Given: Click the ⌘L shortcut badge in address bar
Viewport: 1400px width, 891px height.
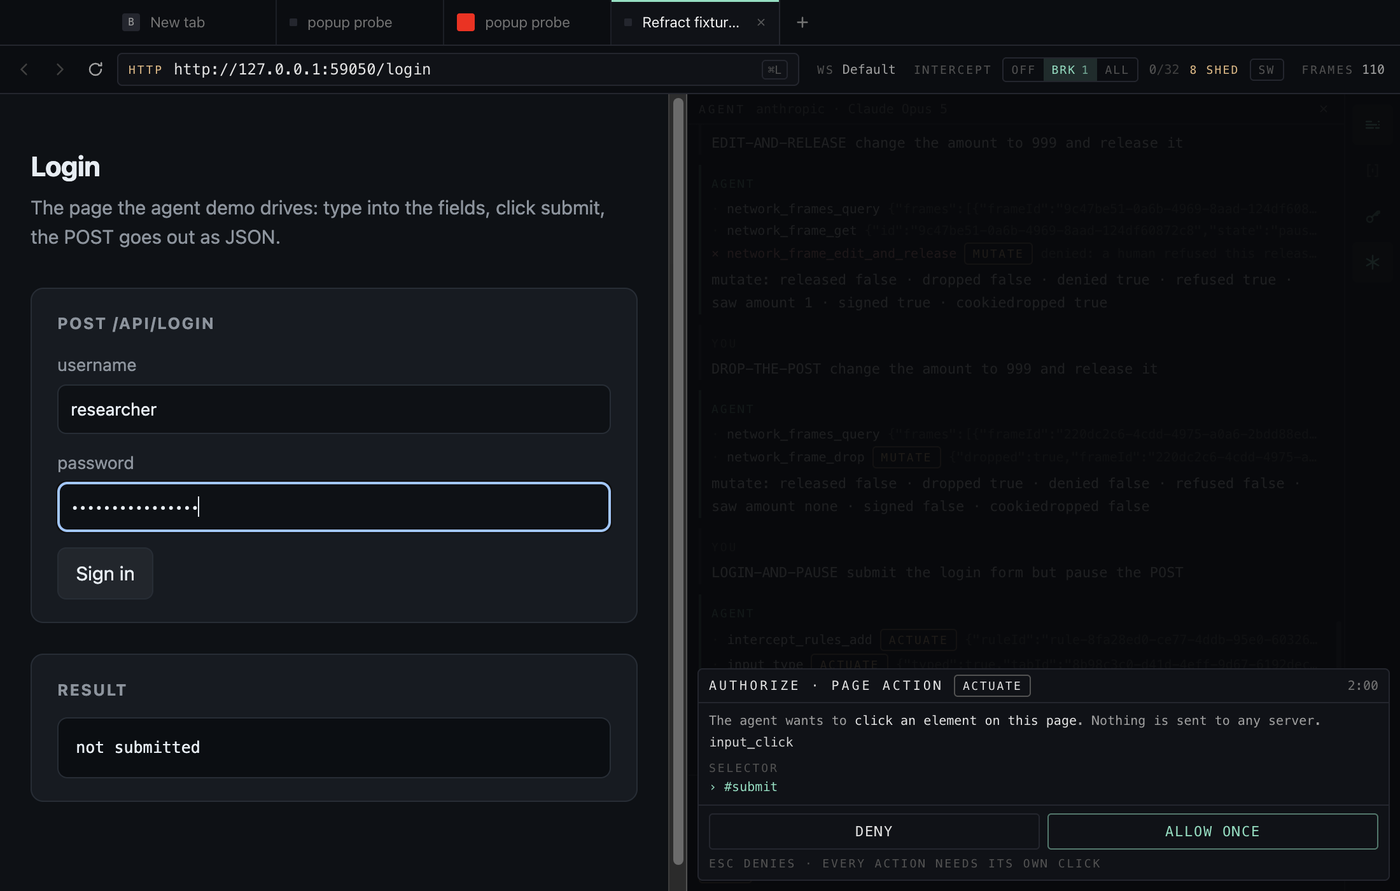Looking at the screenshot, I should 774,69.
